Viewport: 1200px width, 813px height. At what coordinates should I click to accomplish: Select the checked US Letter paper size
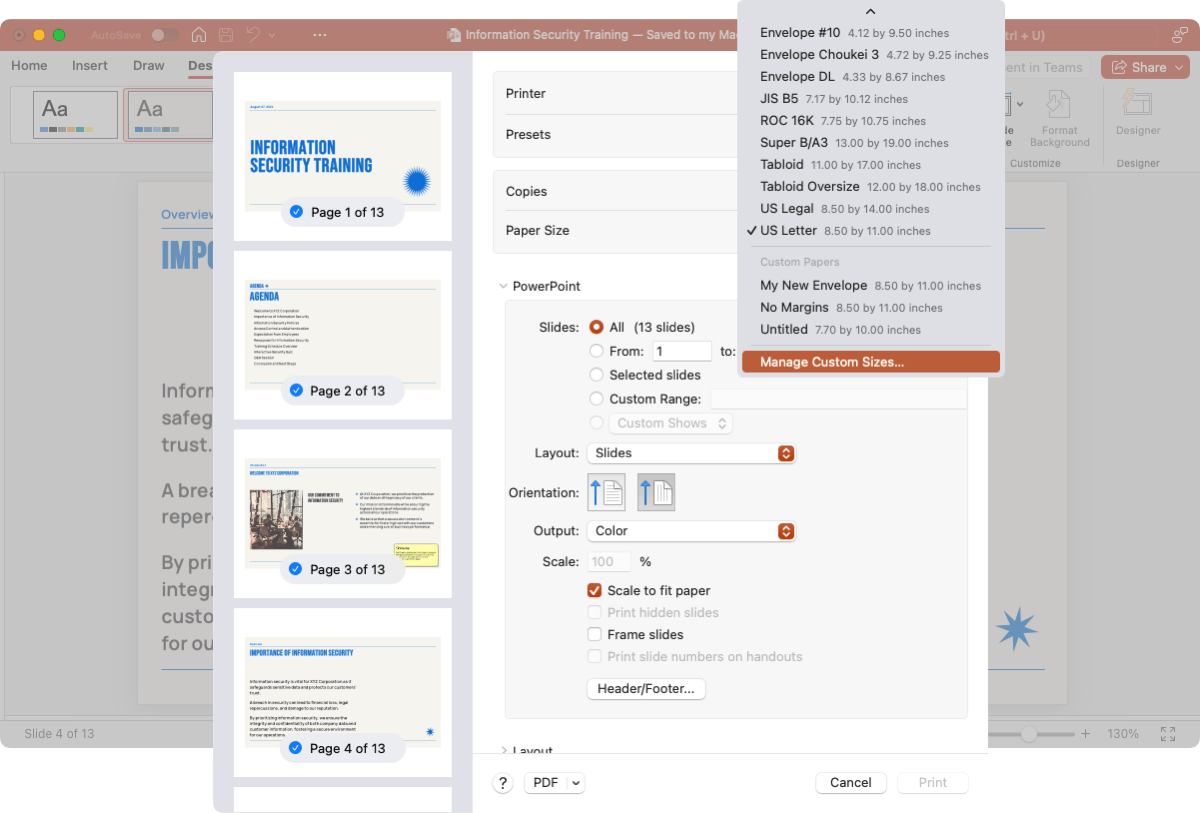(x=871, y=231)
